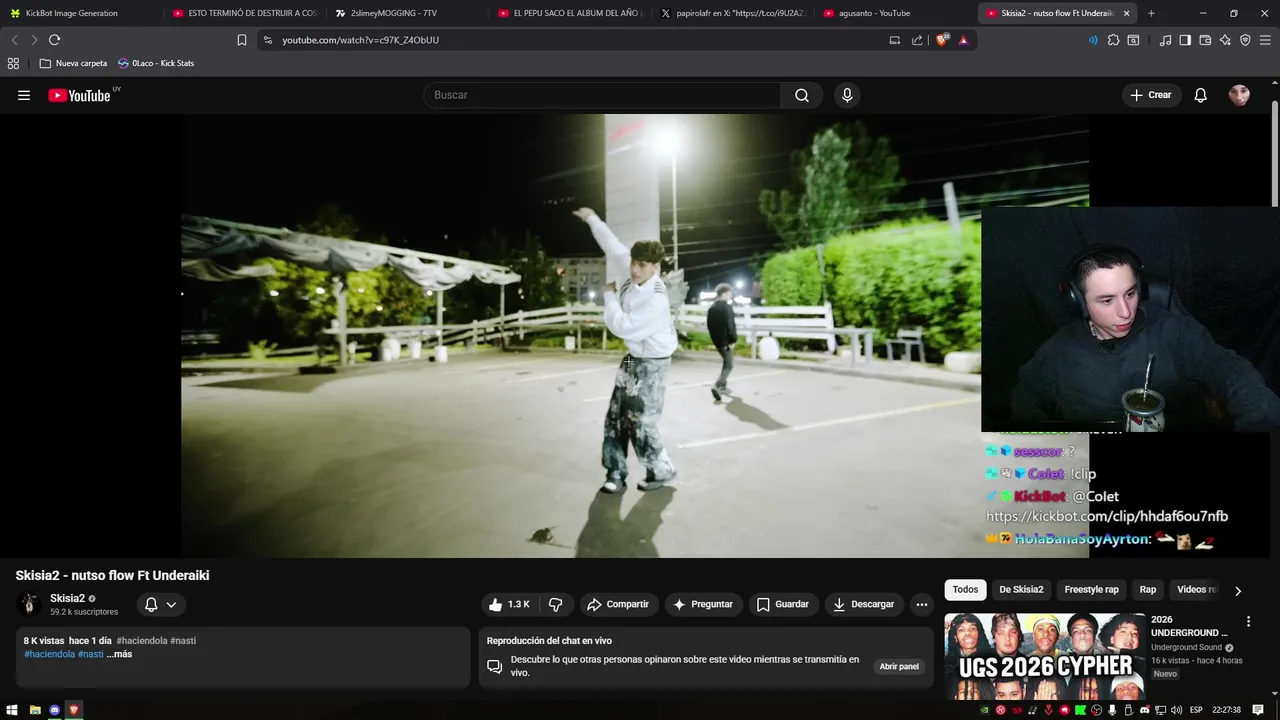Download the video via Descargar
This screenshot has height=720, width=1280.
[864, 604]
